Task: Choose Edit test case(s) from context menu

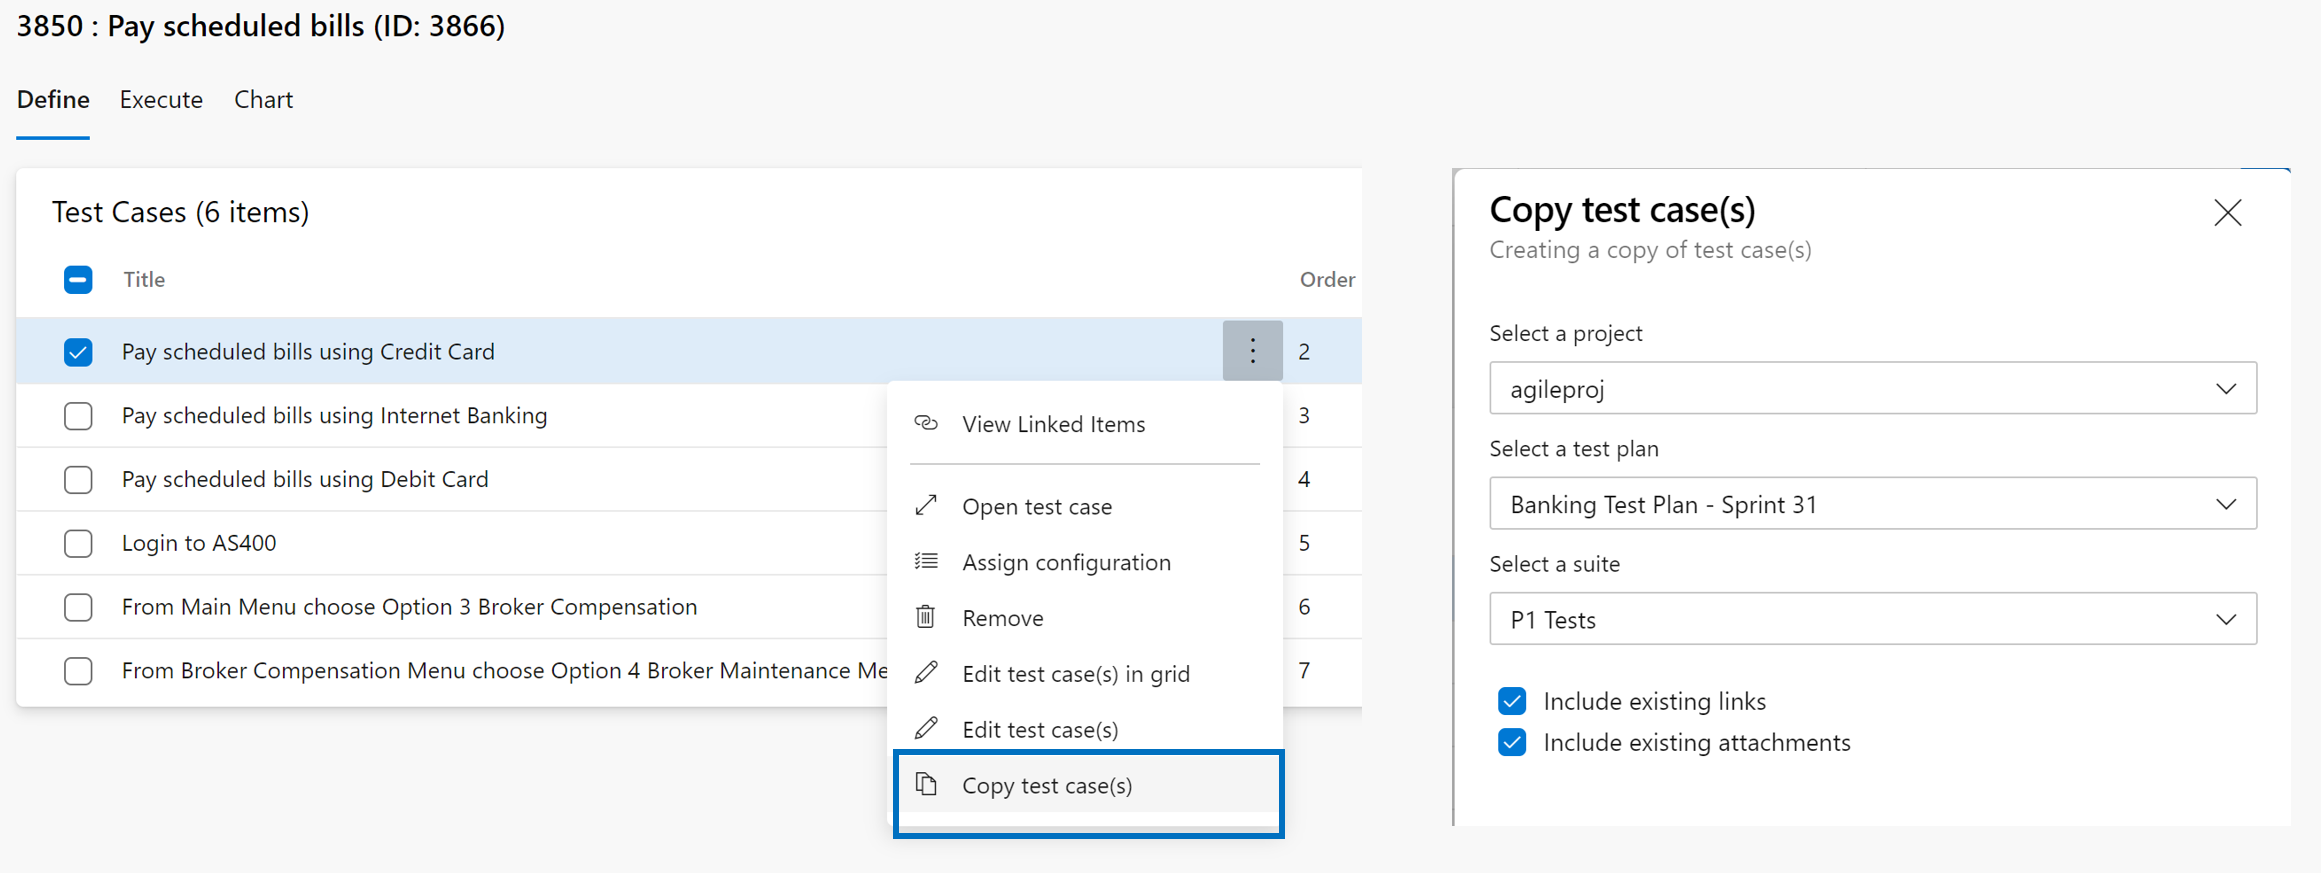Action: (1040, 729)
